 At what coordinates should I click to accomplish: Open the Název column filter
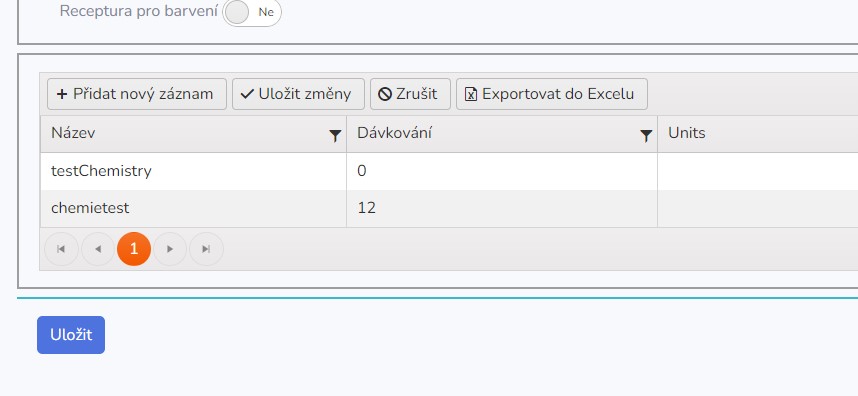coord(335,136)
